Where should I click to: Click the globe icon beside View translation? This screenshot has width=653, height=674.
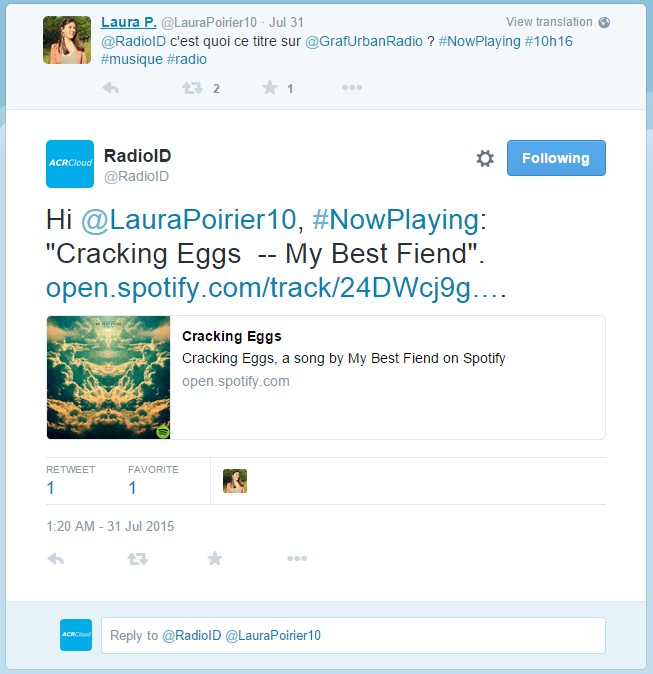(x=604, y=22)
